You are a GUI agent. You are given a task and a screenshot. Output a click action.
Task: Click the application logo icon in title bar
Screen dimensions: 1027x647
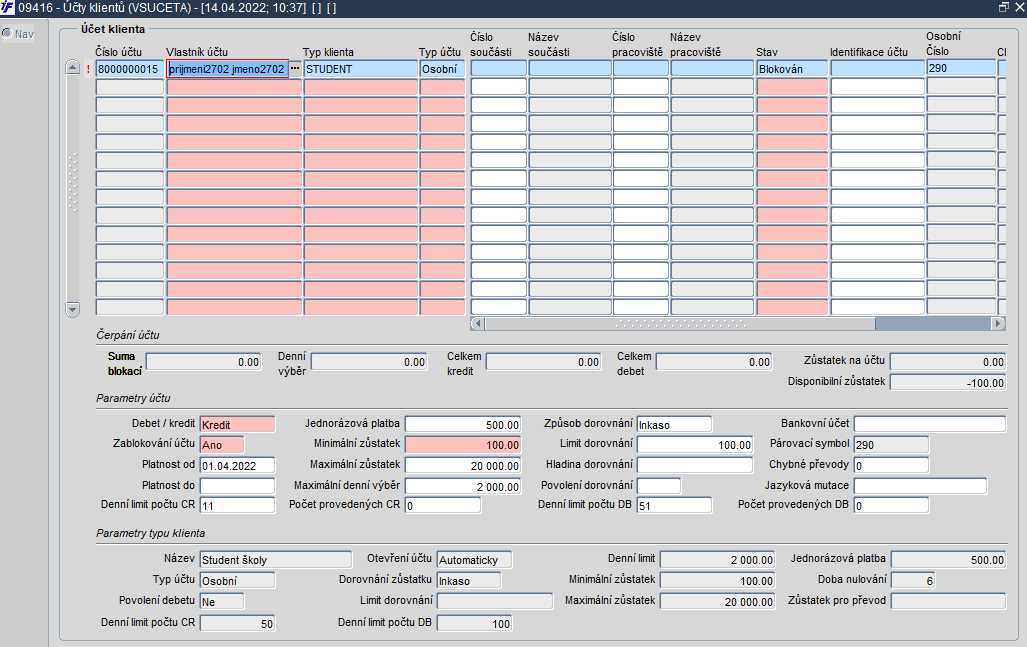point(7,8)
